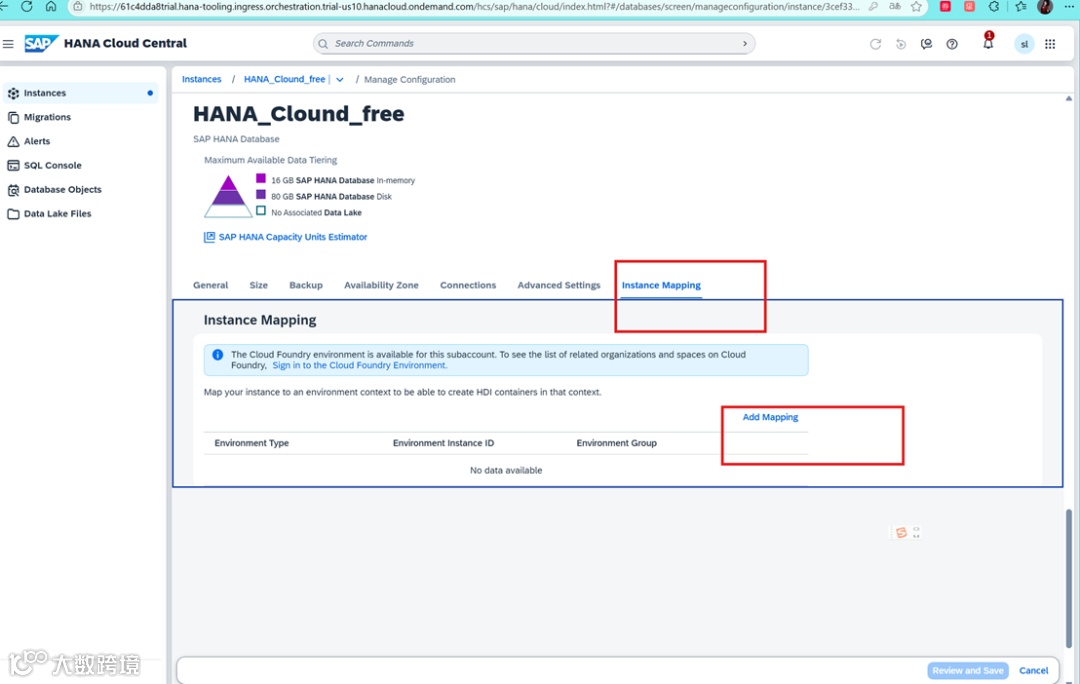Click the browser home icon

51,6
